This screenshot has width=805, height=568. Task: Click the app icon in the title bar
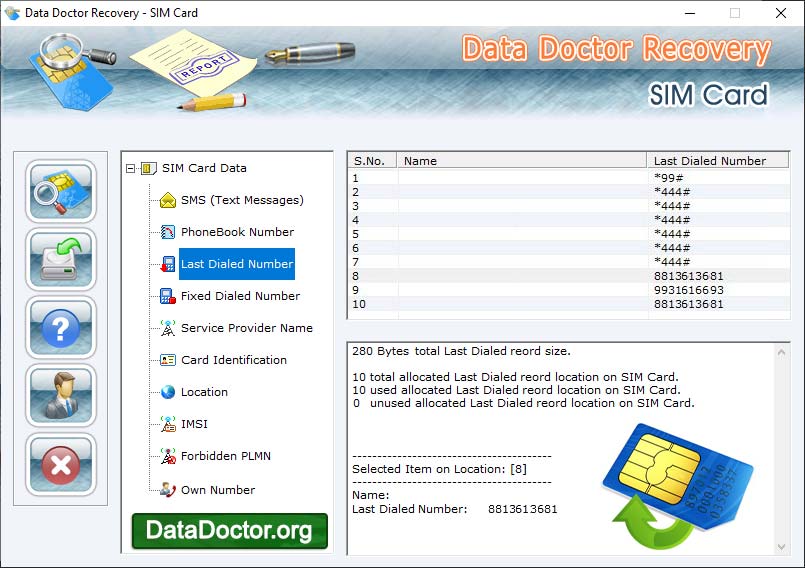click(12, 13)
